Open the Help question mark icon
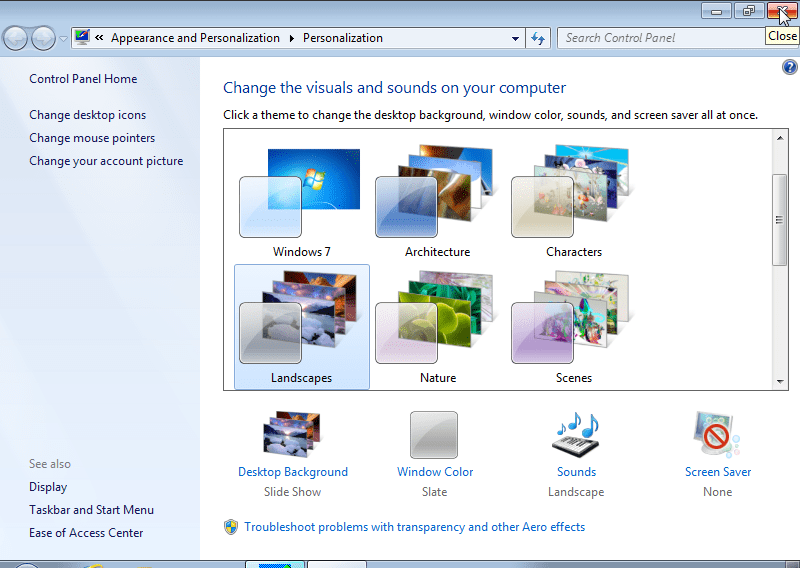 [x=789, y=67]
